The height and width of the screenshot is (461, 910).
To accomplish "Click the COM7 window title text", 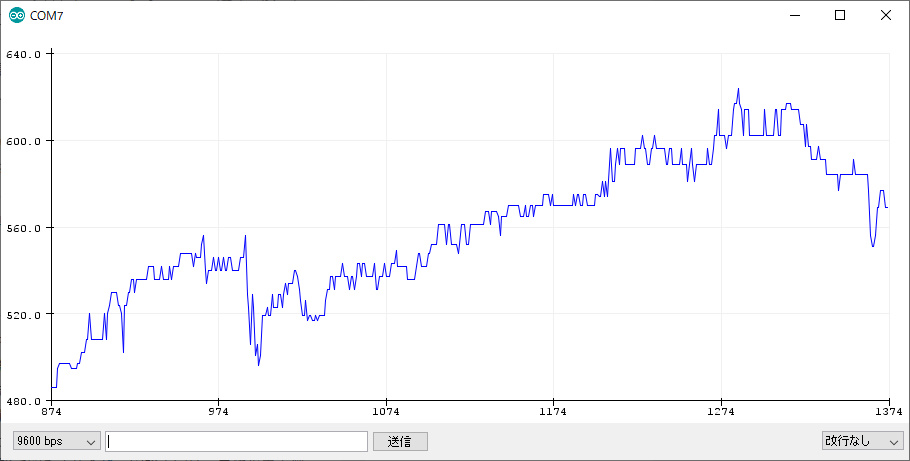I will 46,16.
